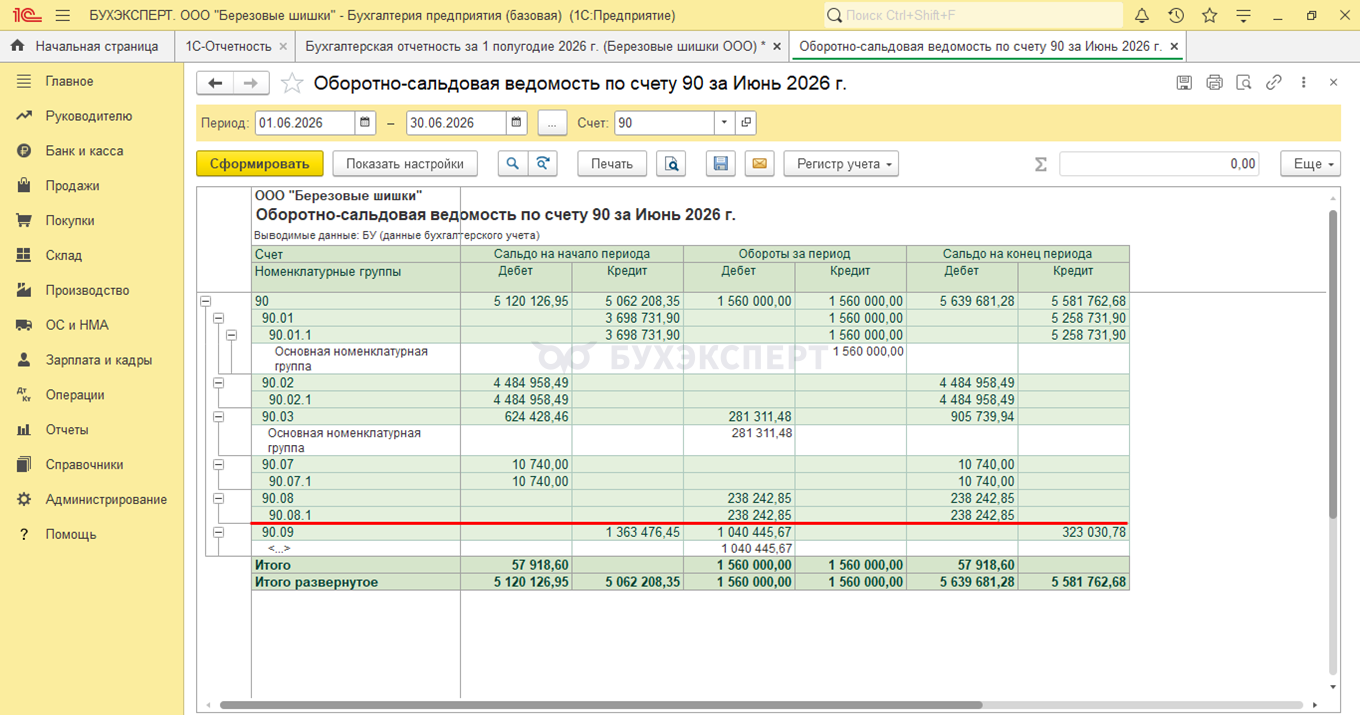Collapse the account 90 group

click(x=206, y=301)
